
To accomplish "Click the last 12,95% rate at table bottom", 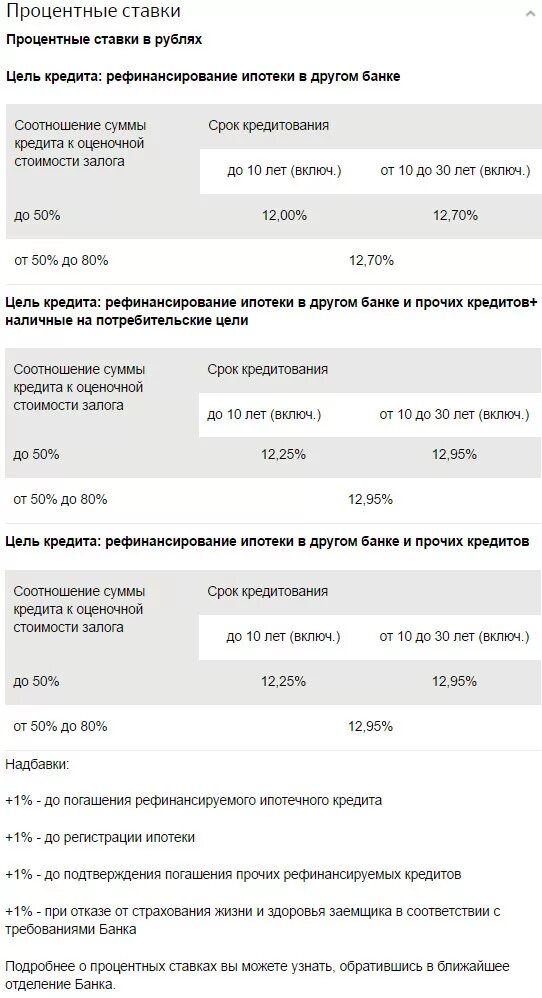I will pyautogui.click(x=370, y=726).
